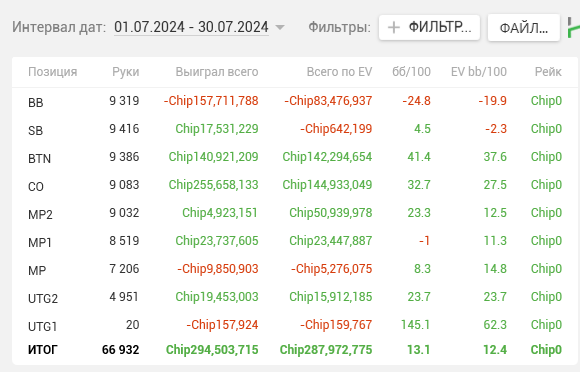
Task: Click the ФИЛЬТР... button
Action: pos(429,27)
